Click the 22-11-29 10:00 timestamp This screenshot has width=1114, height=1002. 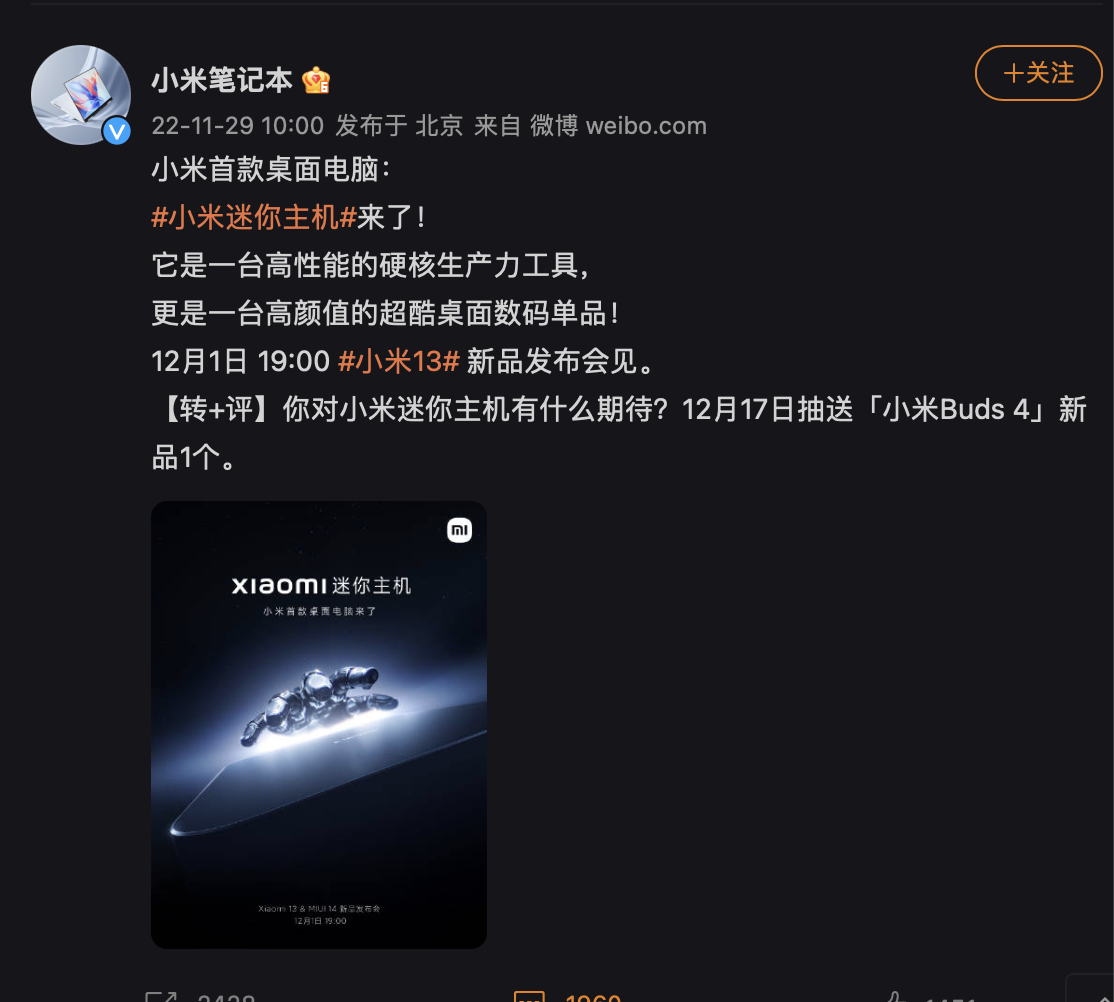[x=237, y=126]
